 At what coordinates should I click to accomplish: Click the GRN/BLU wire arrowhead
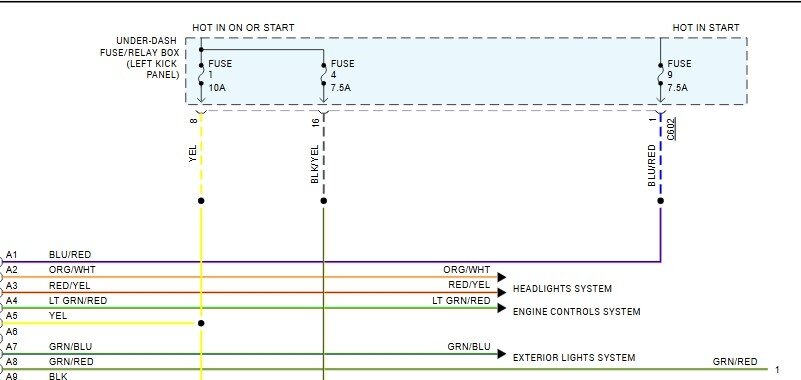[x=502, y=354]
